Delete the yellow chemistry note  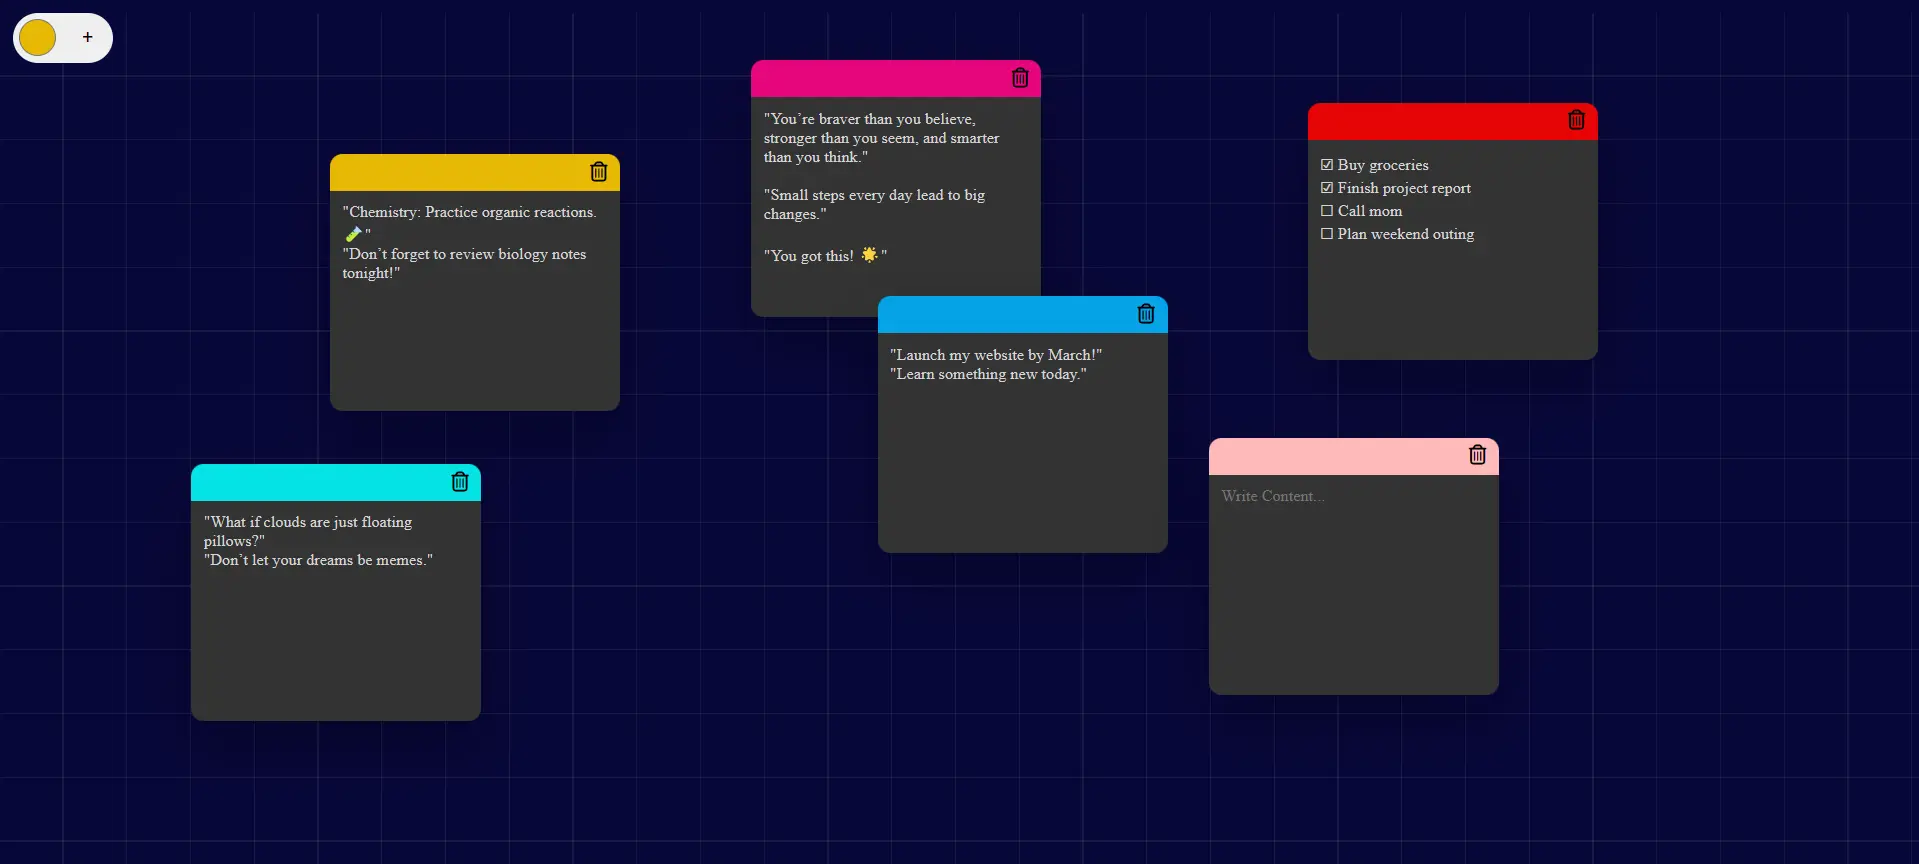point(598,172)
